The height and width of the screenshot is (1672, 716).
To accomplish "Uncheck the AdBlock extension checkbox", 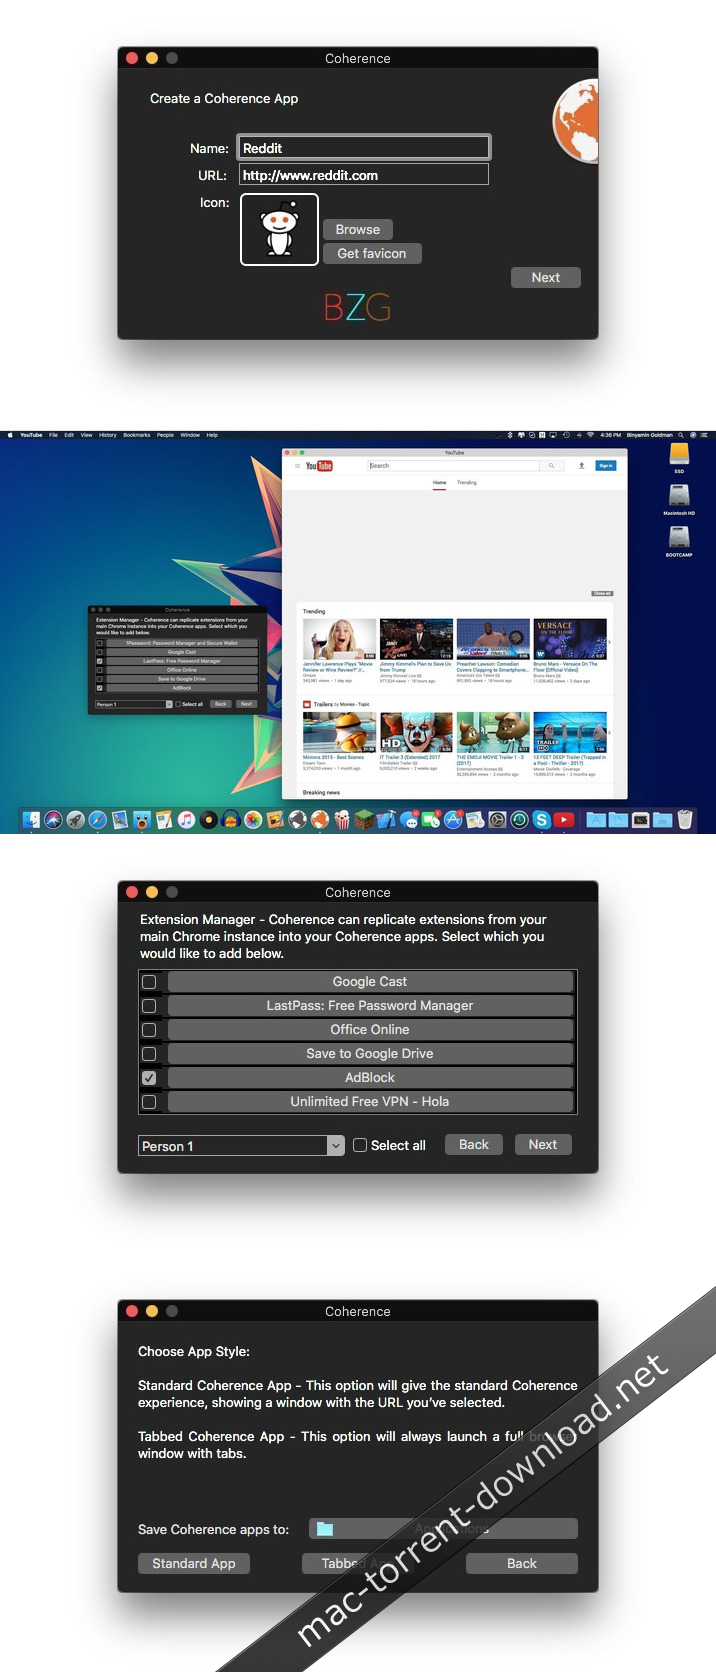I will 149,1078.
